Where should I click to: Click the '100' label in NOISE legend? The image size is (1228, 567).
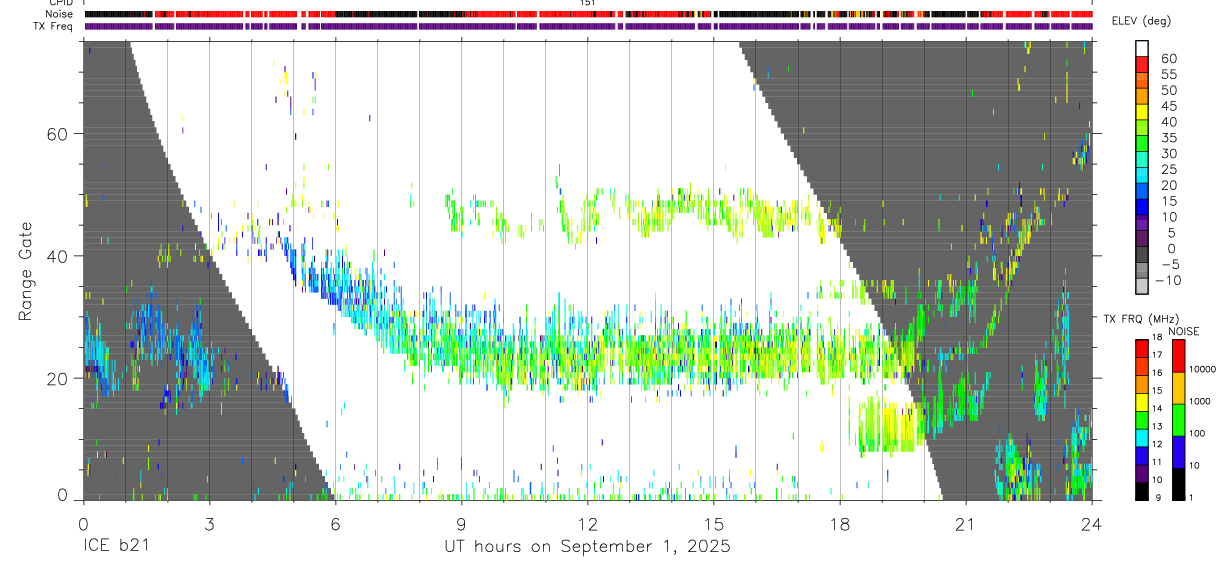pyautogui.click(x=1197, y=433)
